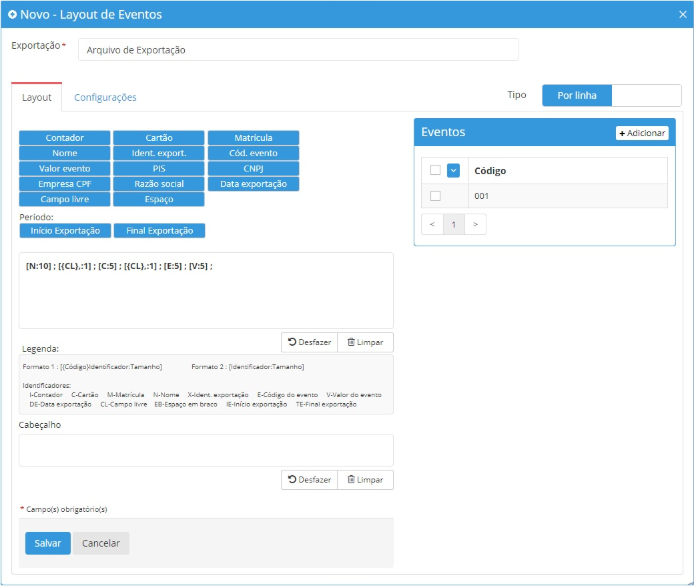Image resolution: width=694 pixels, height=587 pixels.
Task: Click Desfazer under the layout text area
Action: pos(309,342)
